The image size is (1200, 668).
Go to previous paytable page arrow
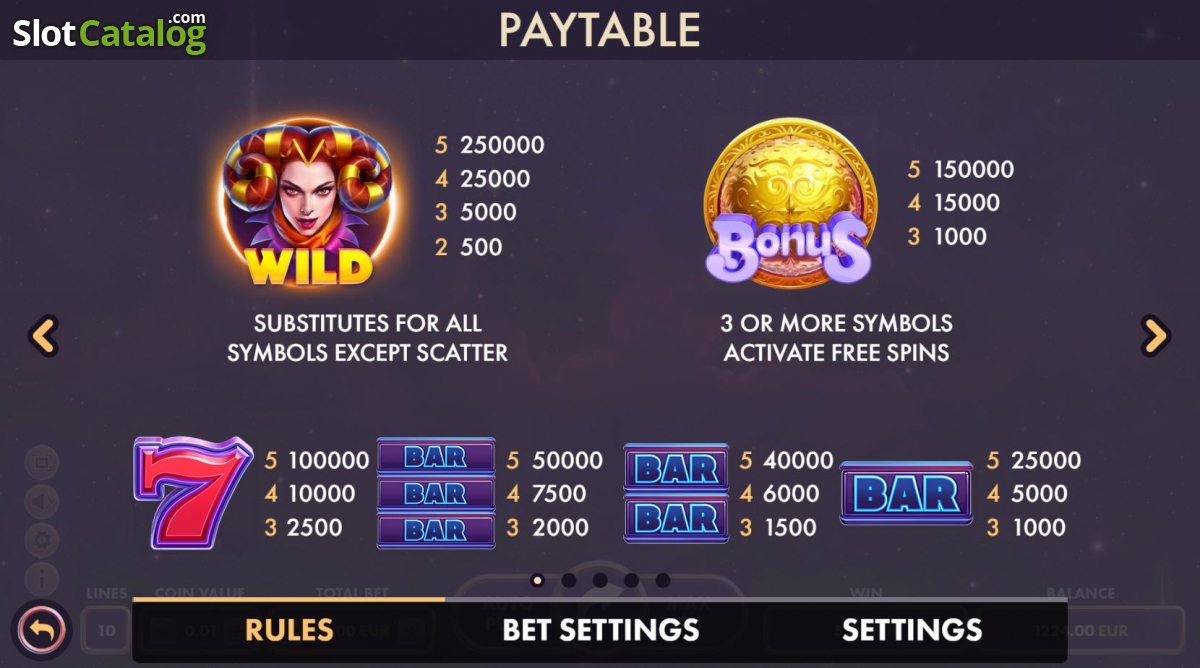(43, 336)
